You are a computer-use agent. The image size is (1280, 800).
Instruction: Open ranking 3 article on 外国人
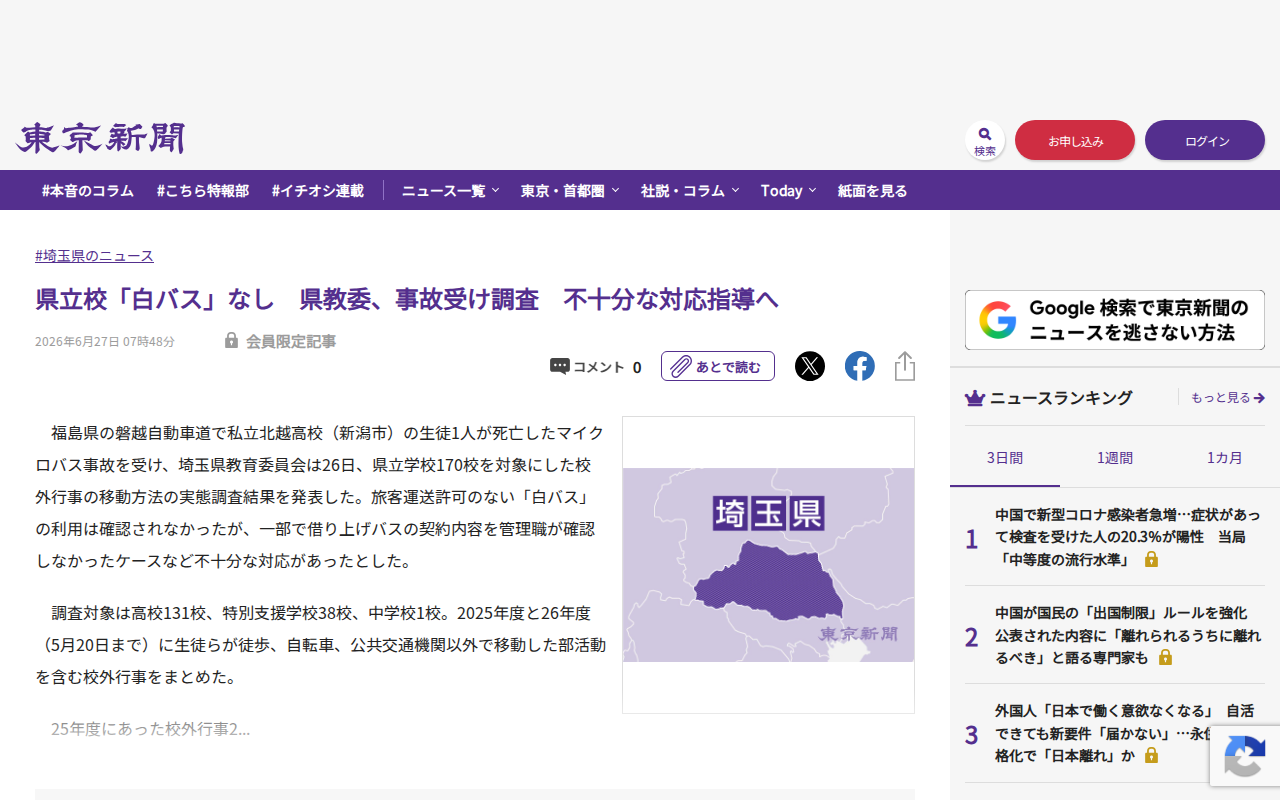point(1124,733)
